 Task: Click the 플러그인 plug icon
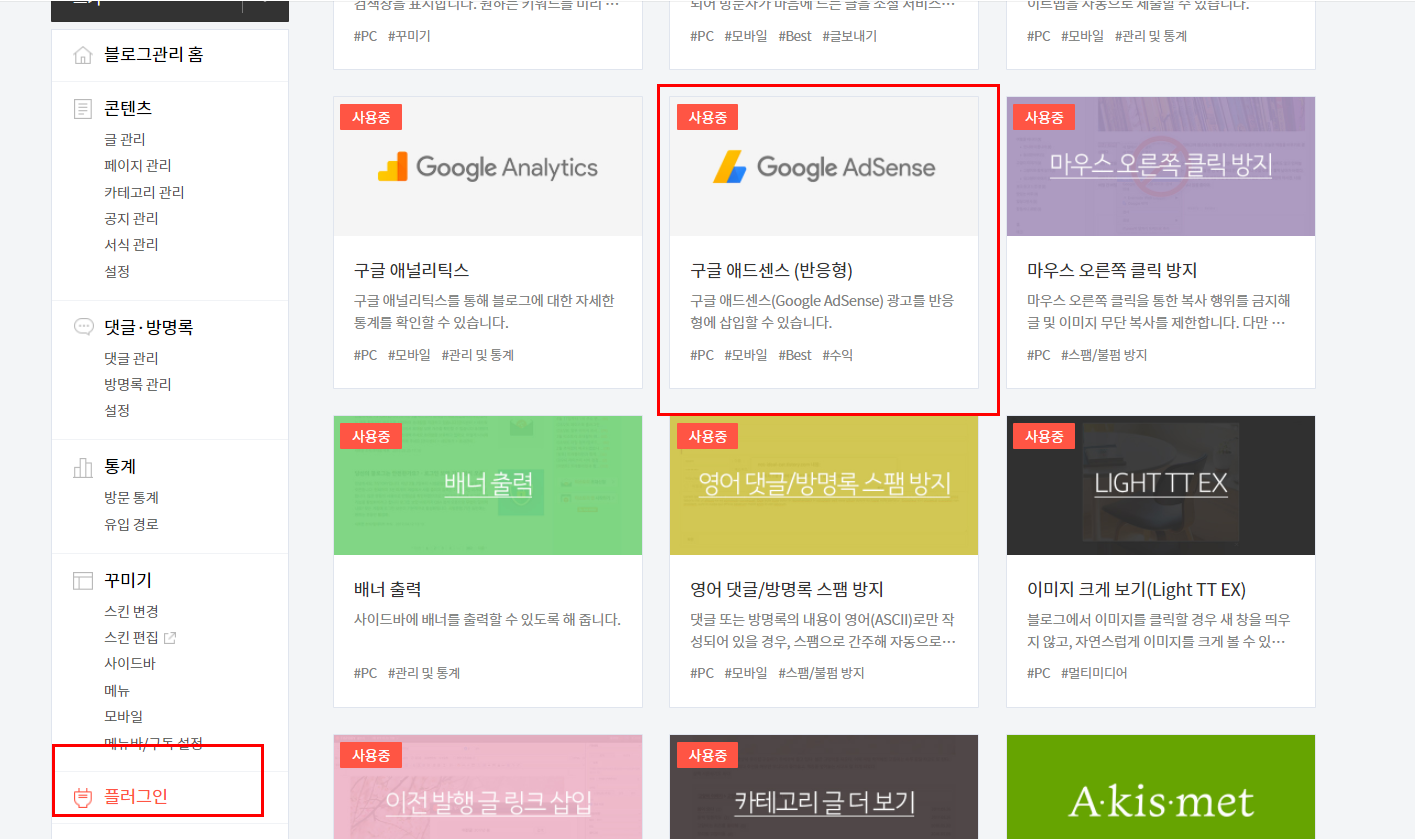[x=83, y=797]
